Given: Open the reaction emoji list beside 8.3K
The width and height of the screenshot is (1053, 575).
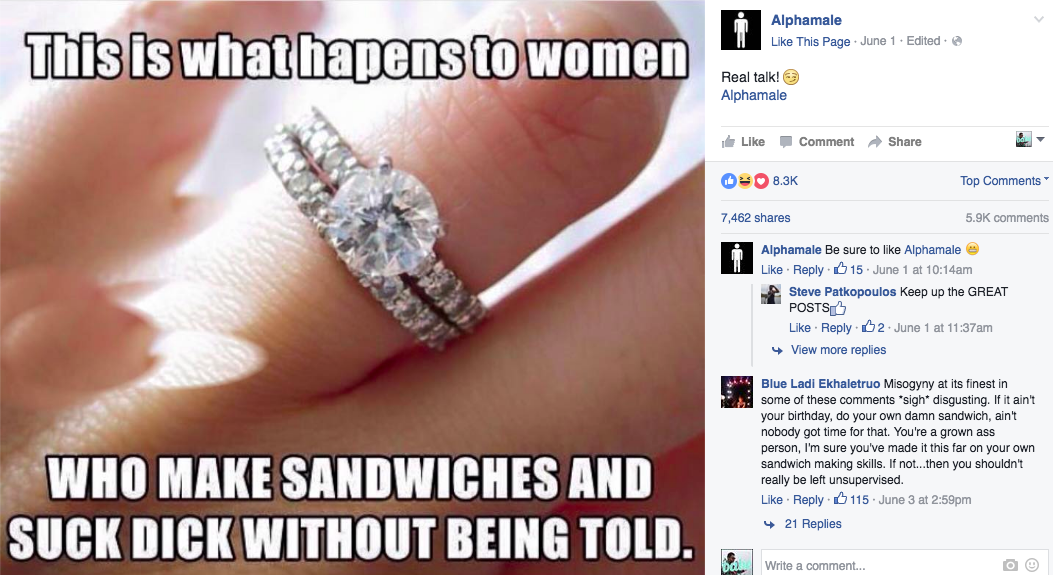Looking at the screenshot, I should tap(744, 181).
